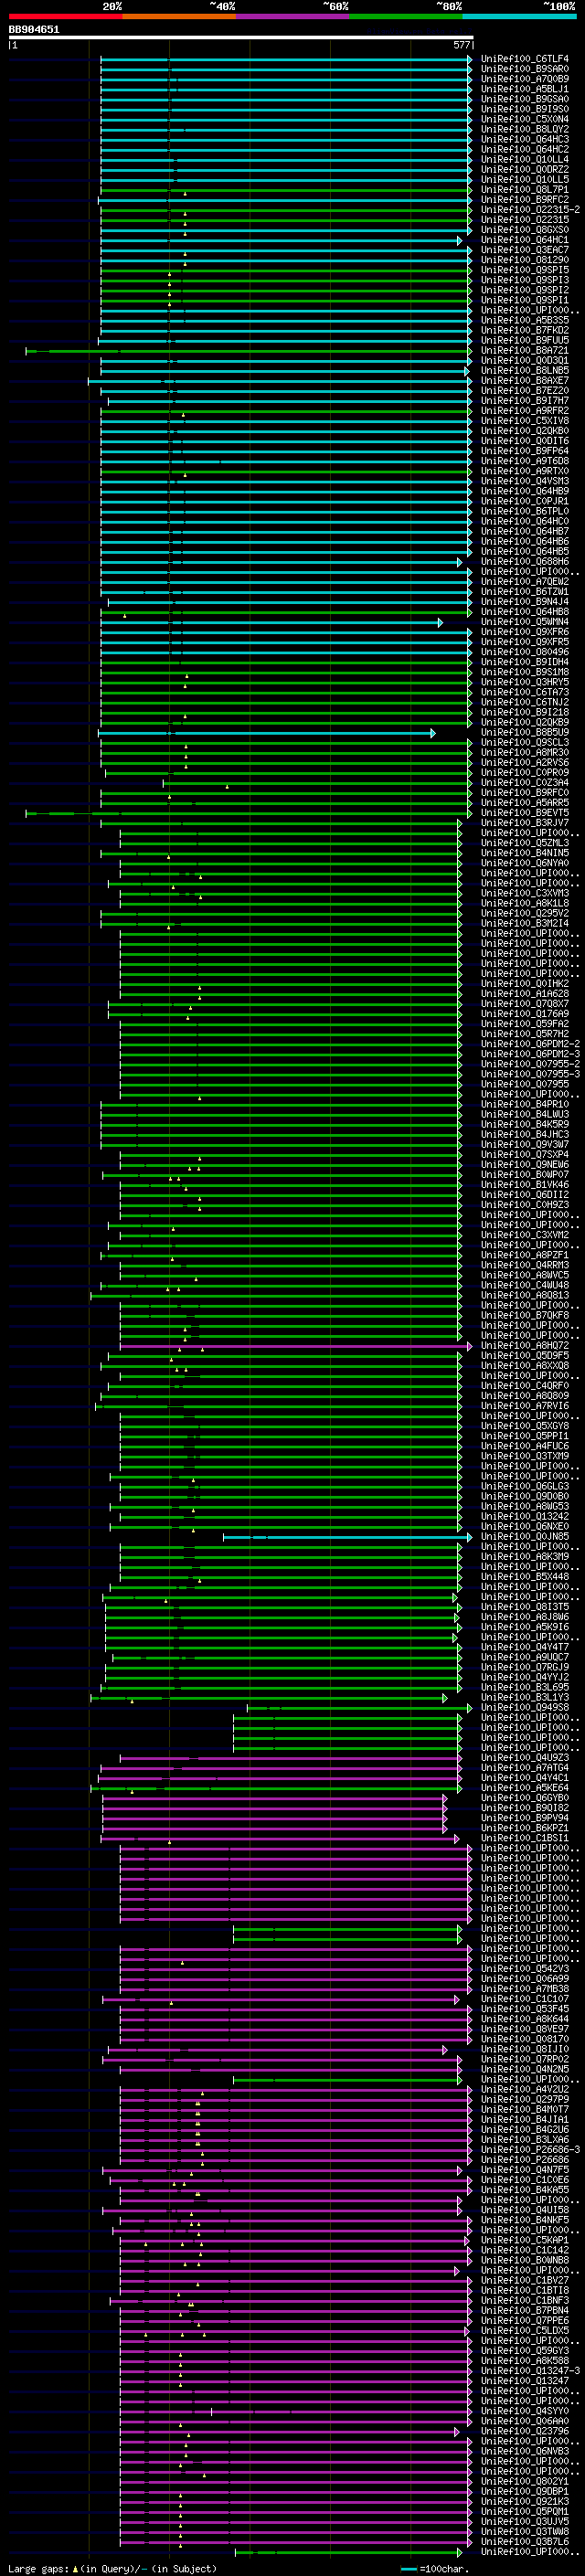The width and height of the screenshot is (585, 2576).
Task: Open hit UniRef100_B4PR10
Action: point(524,1105)
